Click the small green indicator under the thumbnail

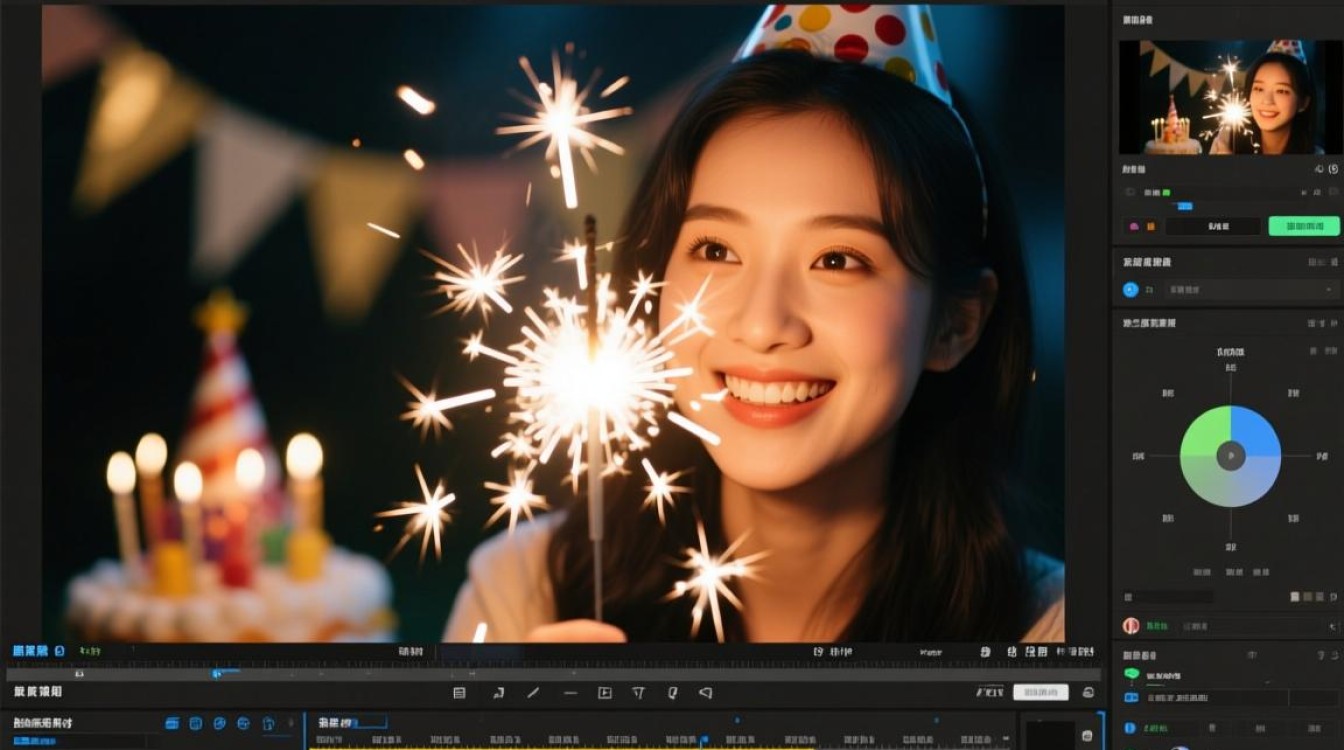1166,192
